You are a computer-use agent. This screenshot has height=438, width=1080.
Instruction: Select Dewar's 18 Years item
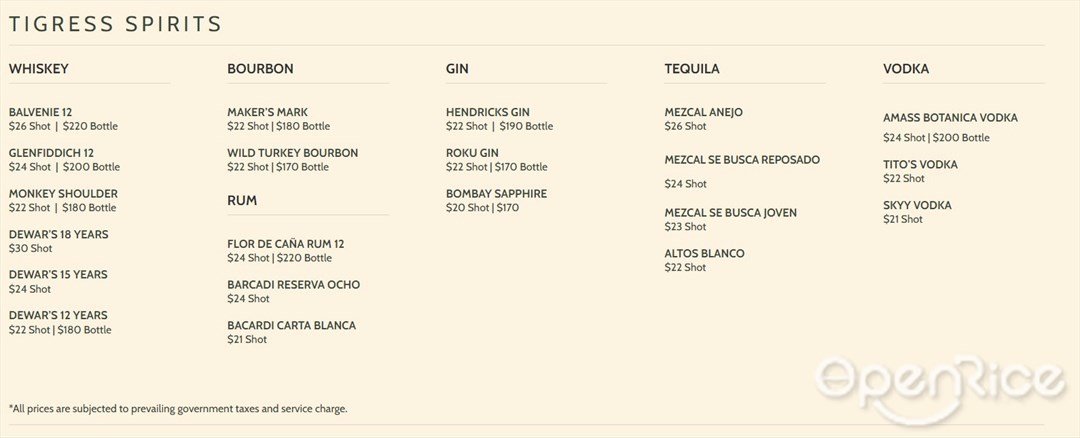(x=59, y=234)
